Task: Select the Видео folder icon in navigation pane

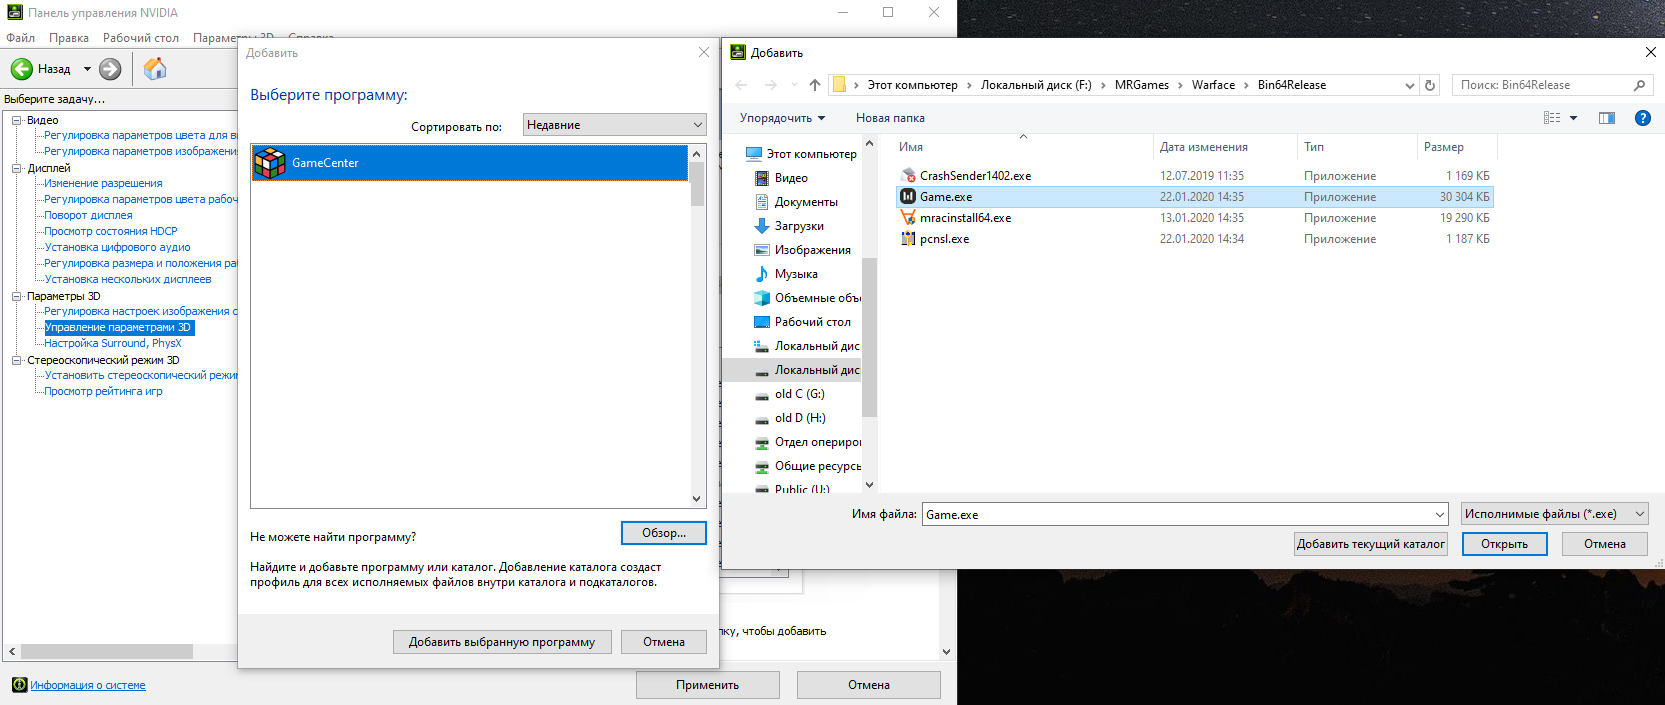Action: pyautogui.click(x=762, y=178)
